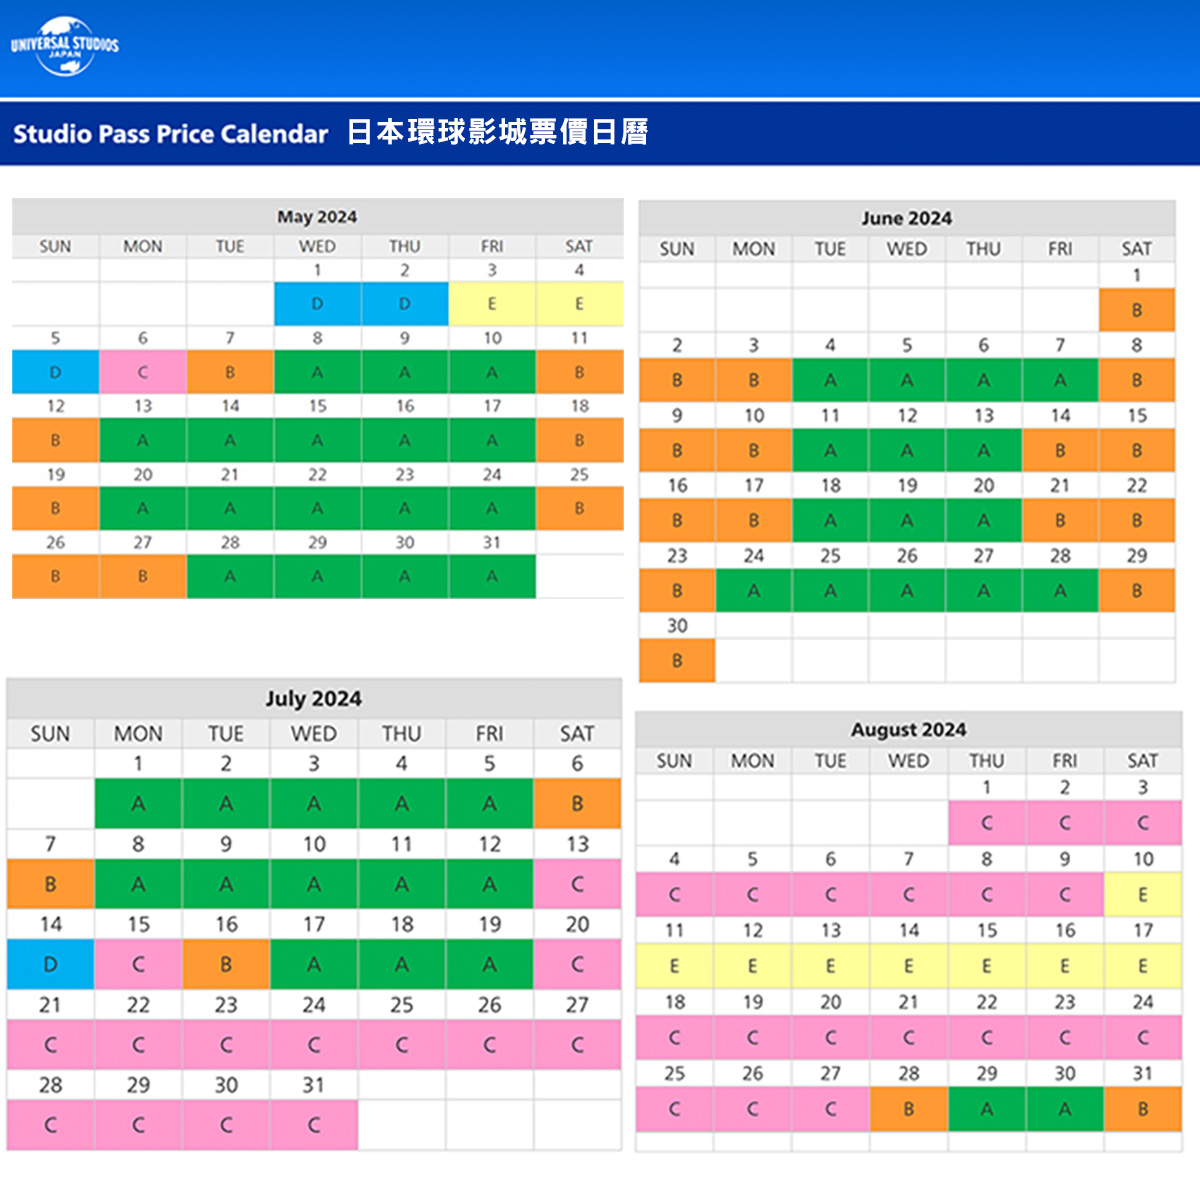
Task: Click the orange B cell under June 21
Action: [1060, 520]
